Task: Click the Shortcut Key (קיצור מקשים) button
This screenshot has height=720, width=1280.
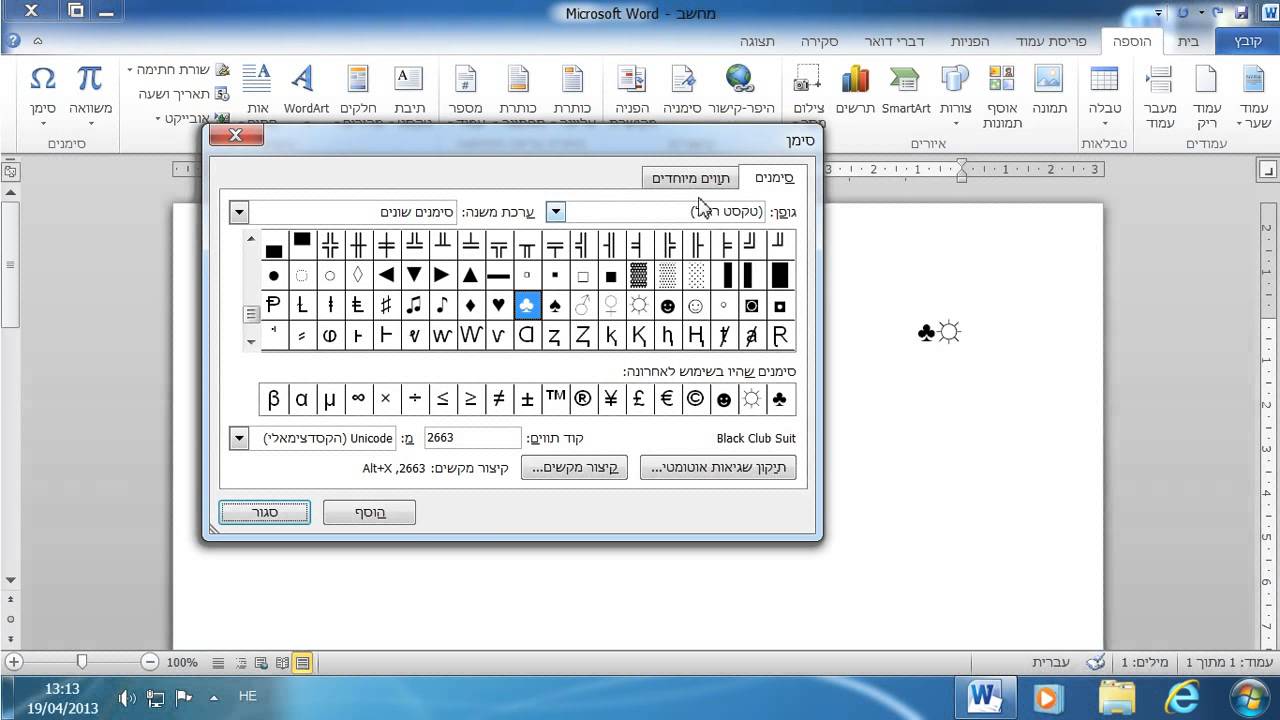Action: (x=574, y=467)
